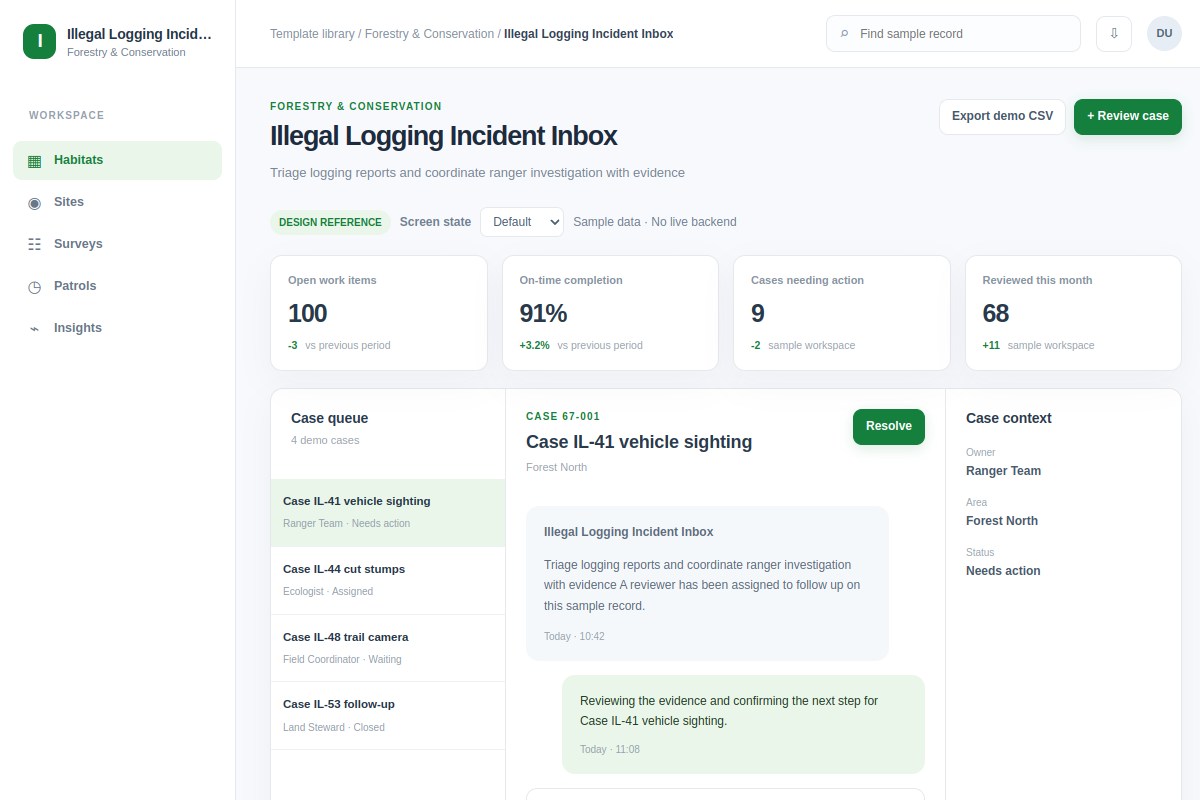Viewport: 1200px width, 800px height.
Task: Click the search magnifier icon
Action: 845,34
